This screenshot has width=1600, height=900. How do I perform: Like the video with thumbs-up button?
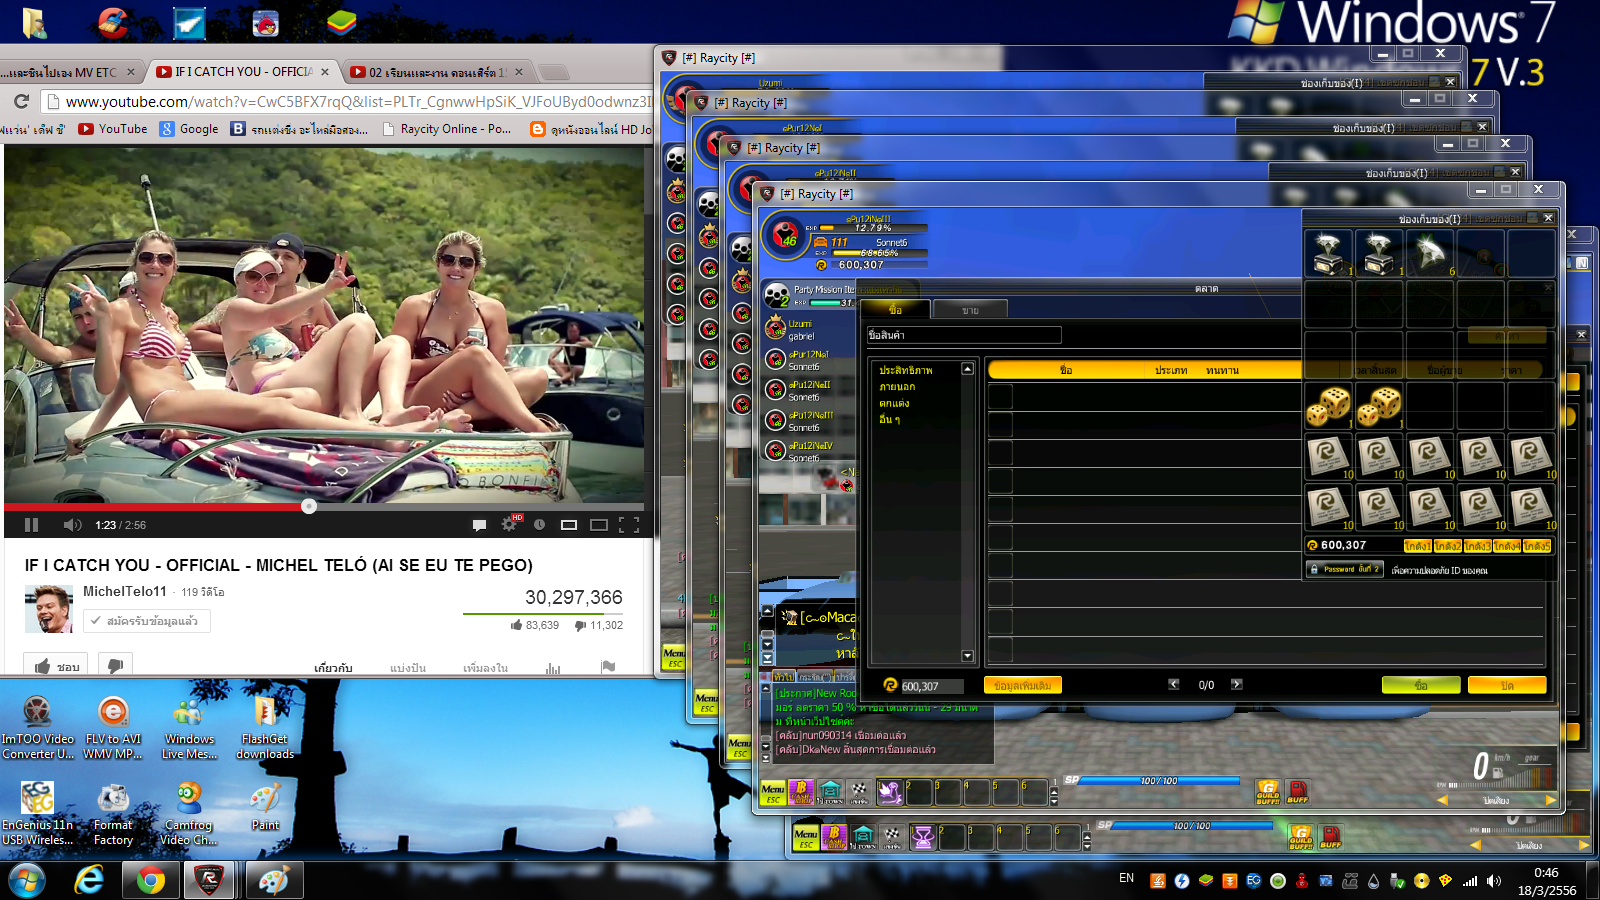[55, 666]
